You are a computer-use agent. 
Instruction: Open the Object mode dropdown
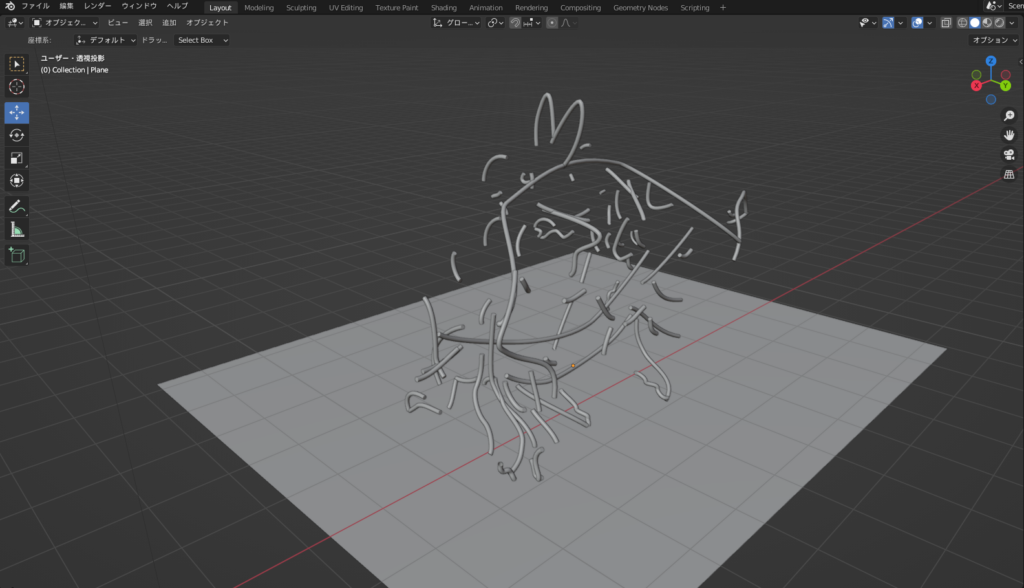click(x=65, y=23)
